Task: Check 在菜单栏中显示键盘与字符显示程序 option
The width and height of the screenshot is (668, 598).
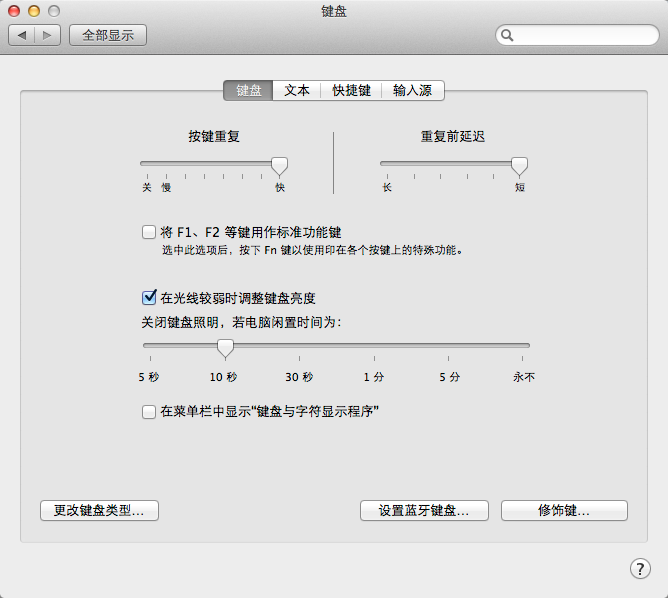Action: pyautogui.click(x=149, y=412)
